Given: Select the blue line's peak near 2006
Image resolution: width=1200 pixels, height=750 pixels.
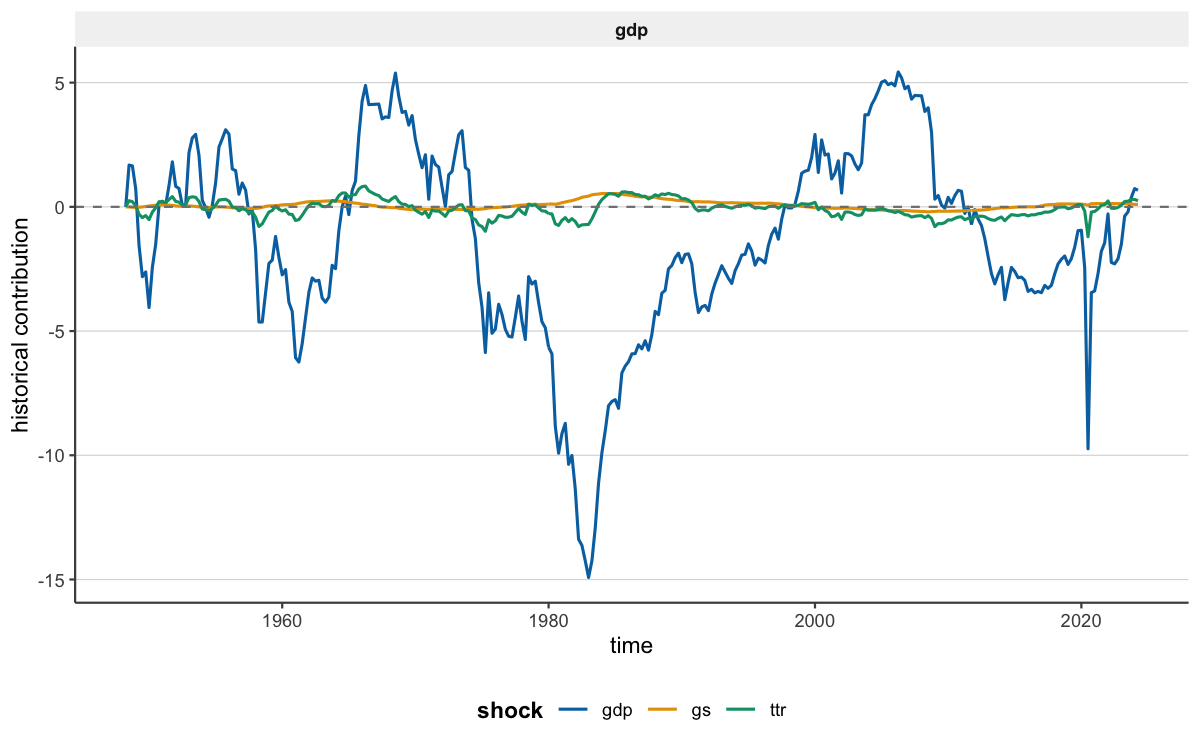Looking at the screenshot, I should 898,72.
